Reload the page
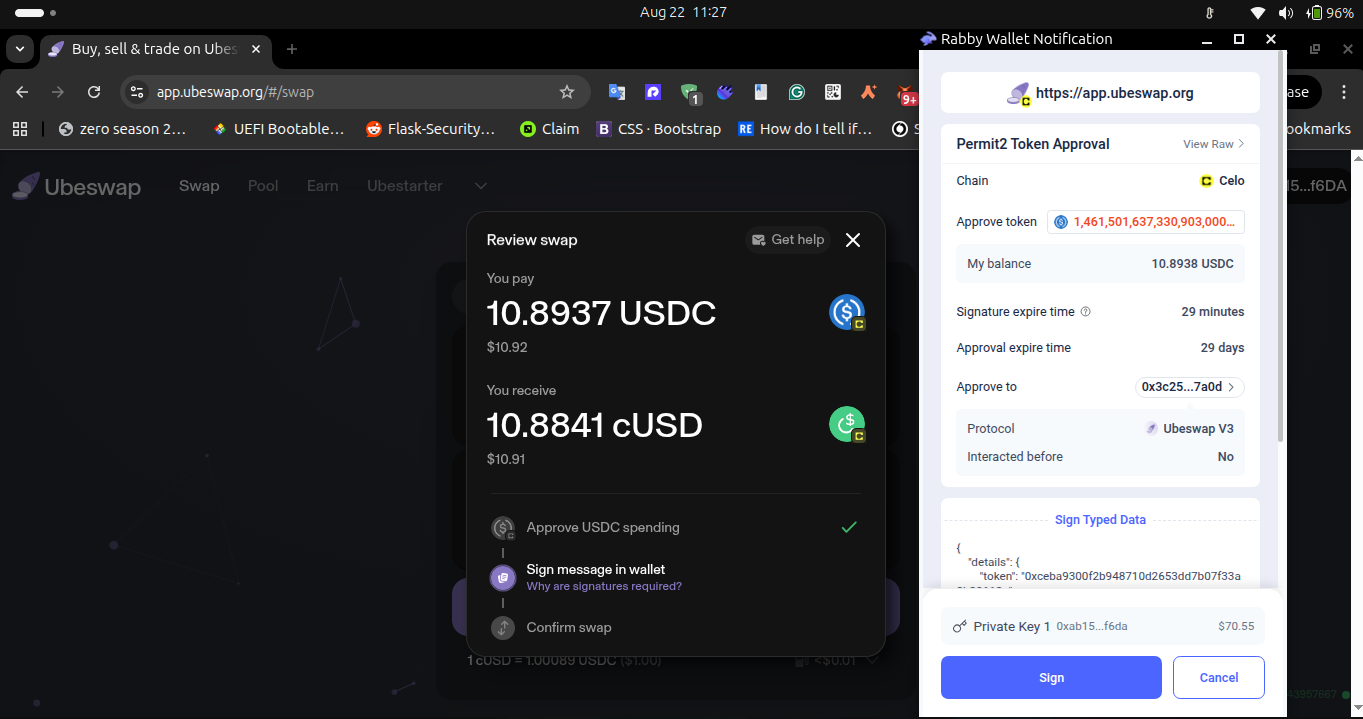This screenshot has width=1363, height=719. (94, 92)
